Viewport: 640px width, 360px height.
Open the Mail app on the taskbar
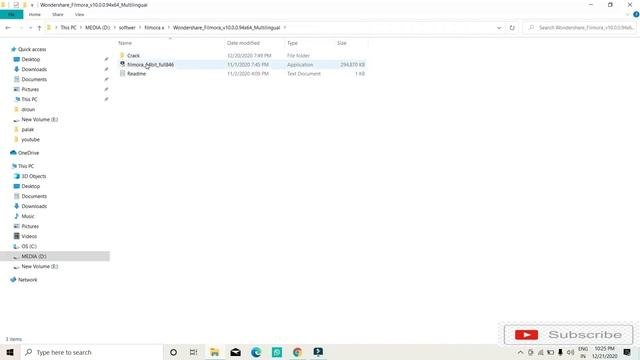(x=236, y=352)
